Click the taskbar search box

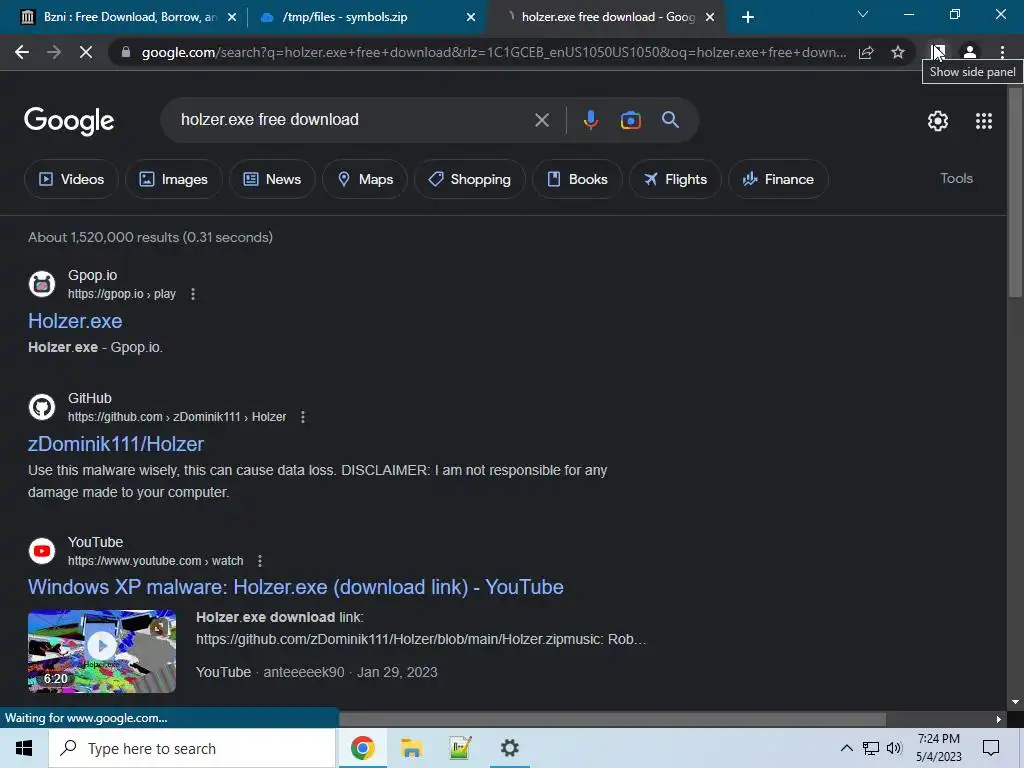pos(192,748)
